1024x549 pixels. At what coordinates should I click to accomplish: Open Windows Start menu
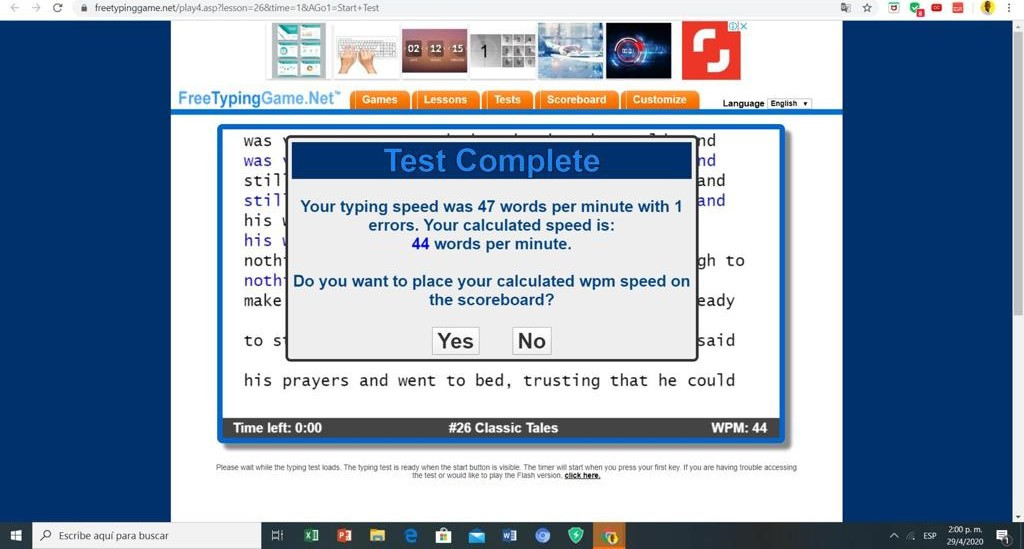[16, 535]
